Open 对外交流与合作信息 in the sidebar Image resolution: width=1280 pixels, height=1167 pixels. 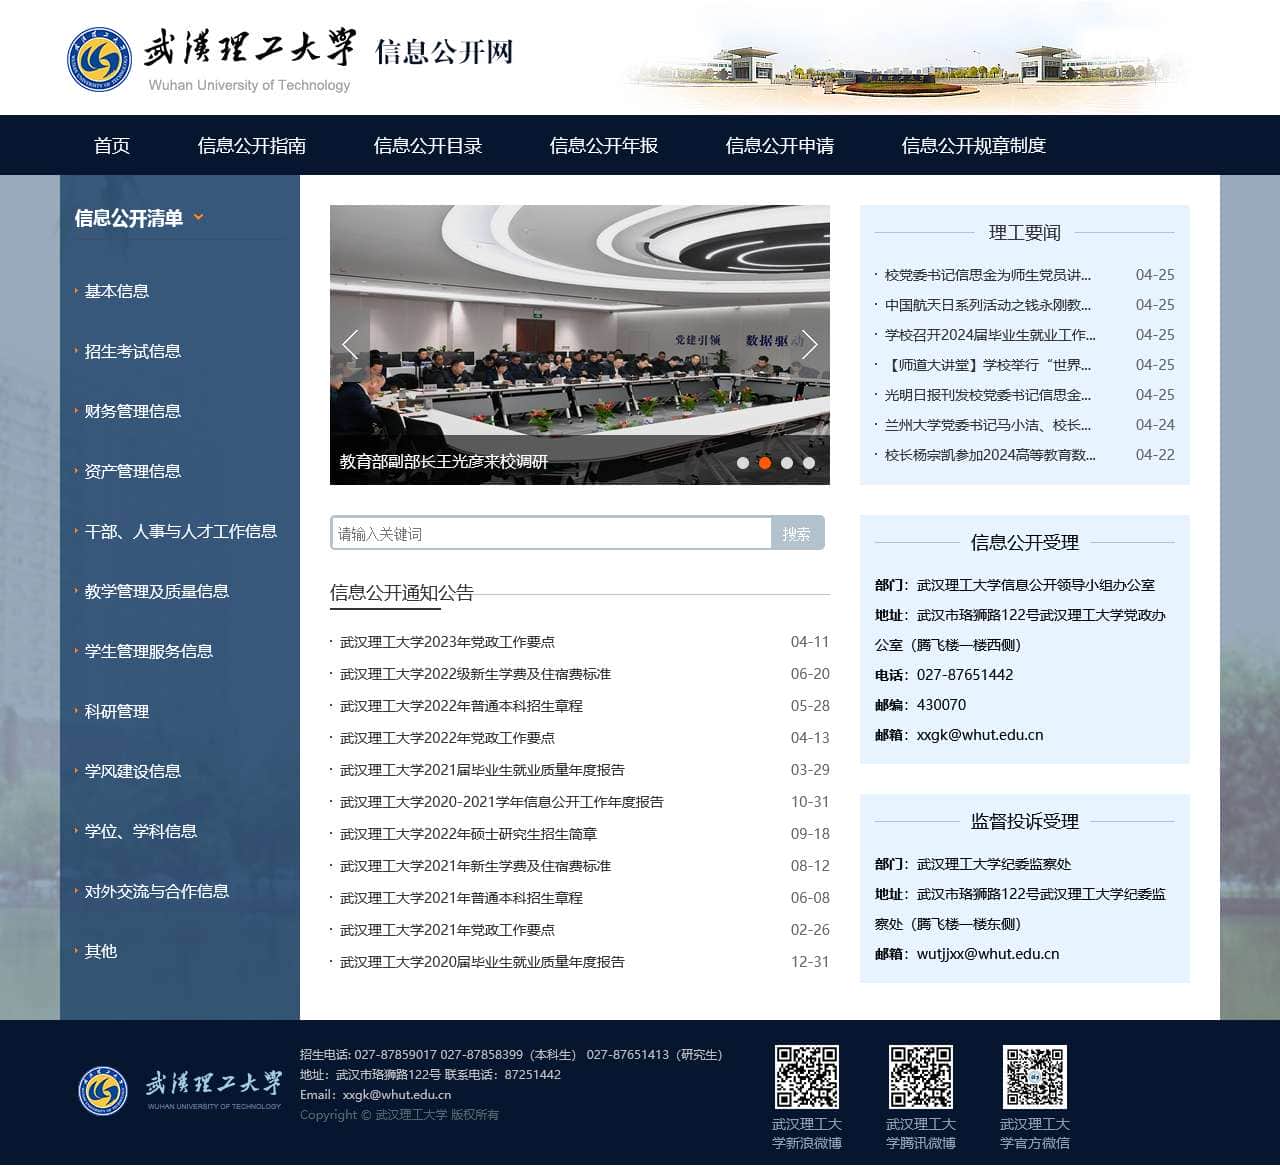pos(157,891)
